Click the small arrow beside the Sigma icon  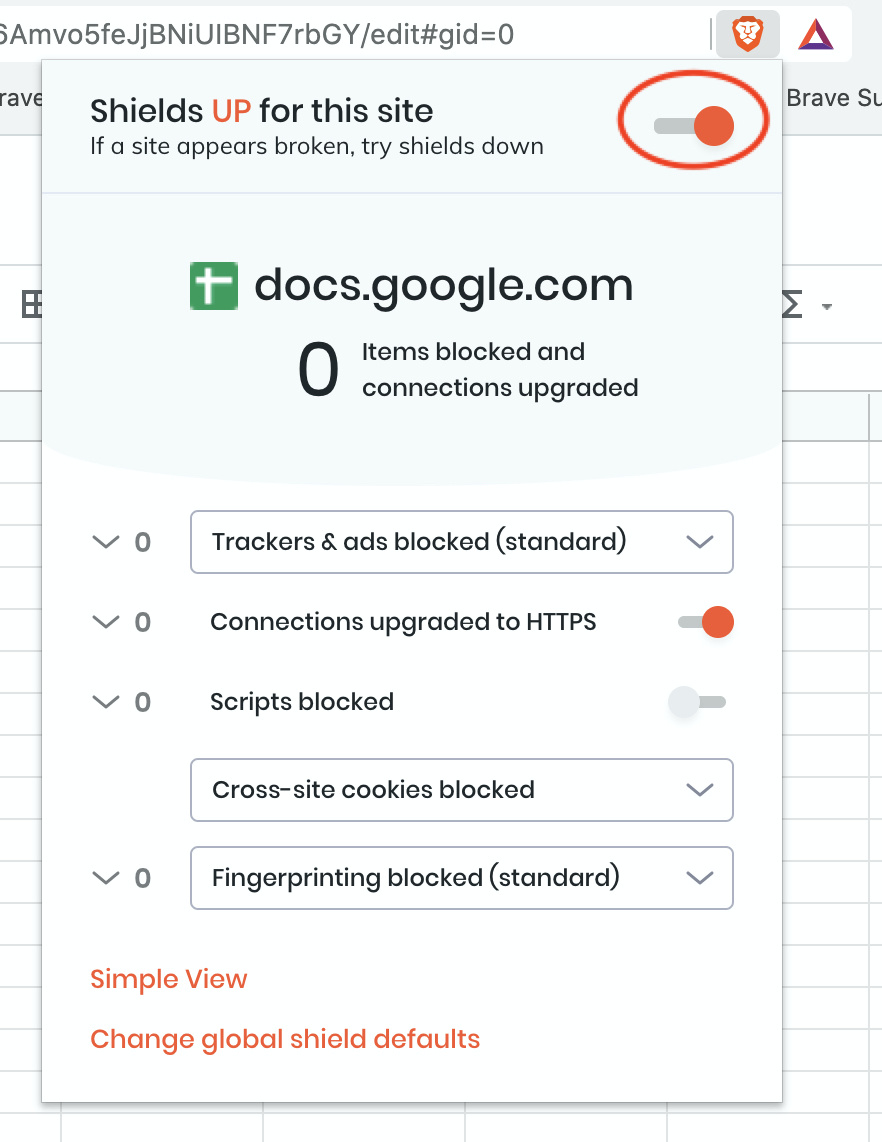click(827, 307)
